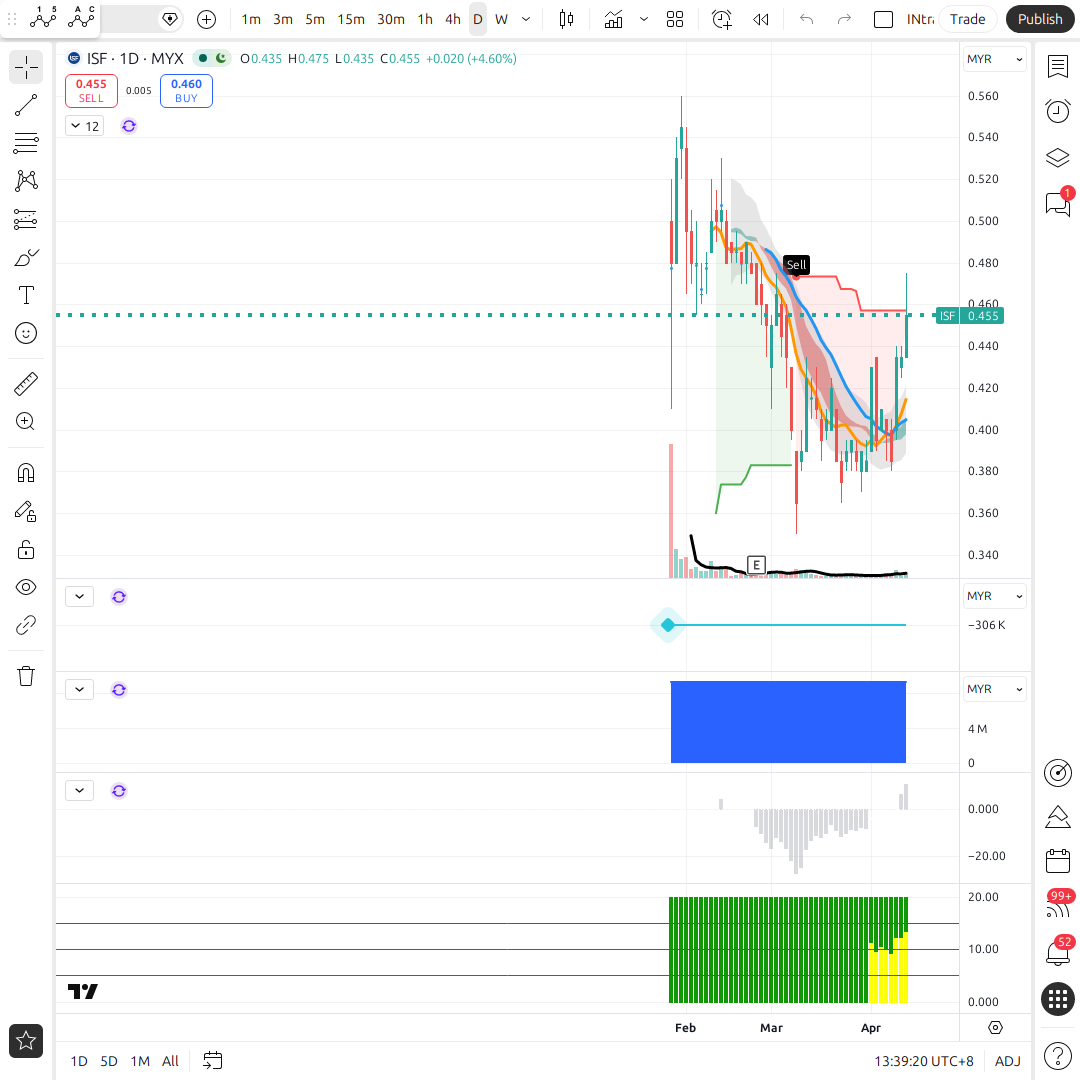Open the watchlist panel icon

coord(1057,66)
